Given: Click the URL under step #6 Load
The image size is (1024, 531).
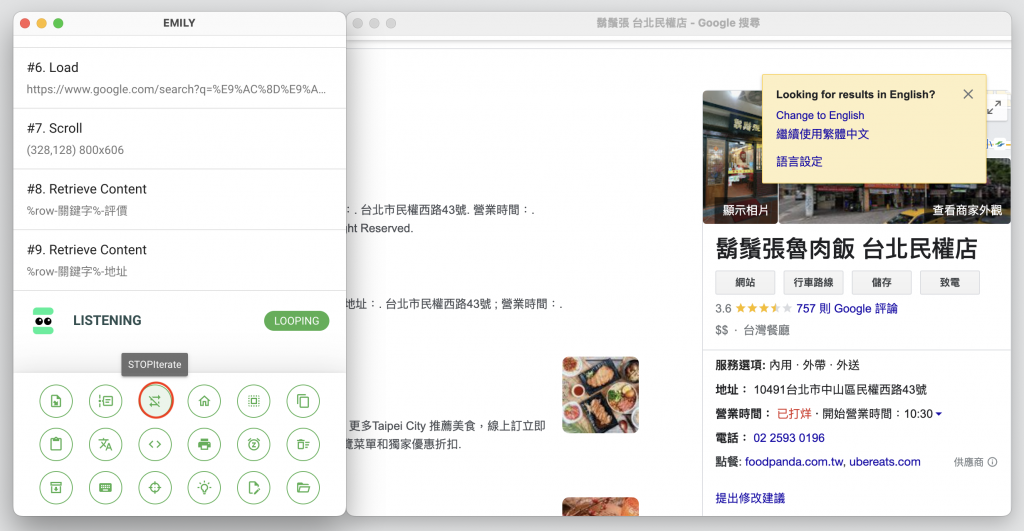Looking at the screenshot, I should click(x=176, y=89).
